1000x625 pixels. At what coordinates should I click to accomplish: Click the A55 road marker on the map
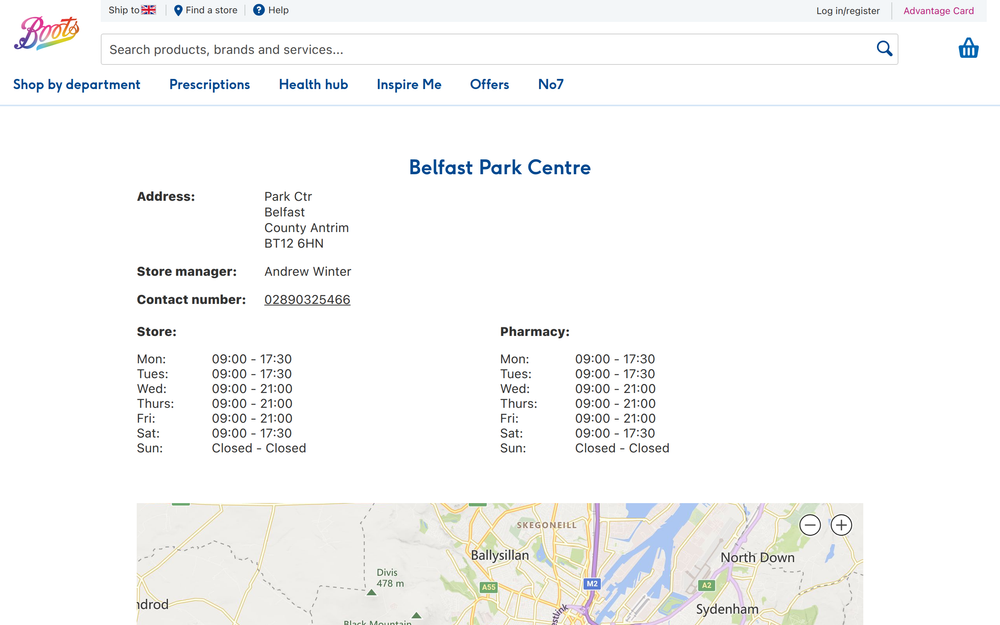(489, 587)
